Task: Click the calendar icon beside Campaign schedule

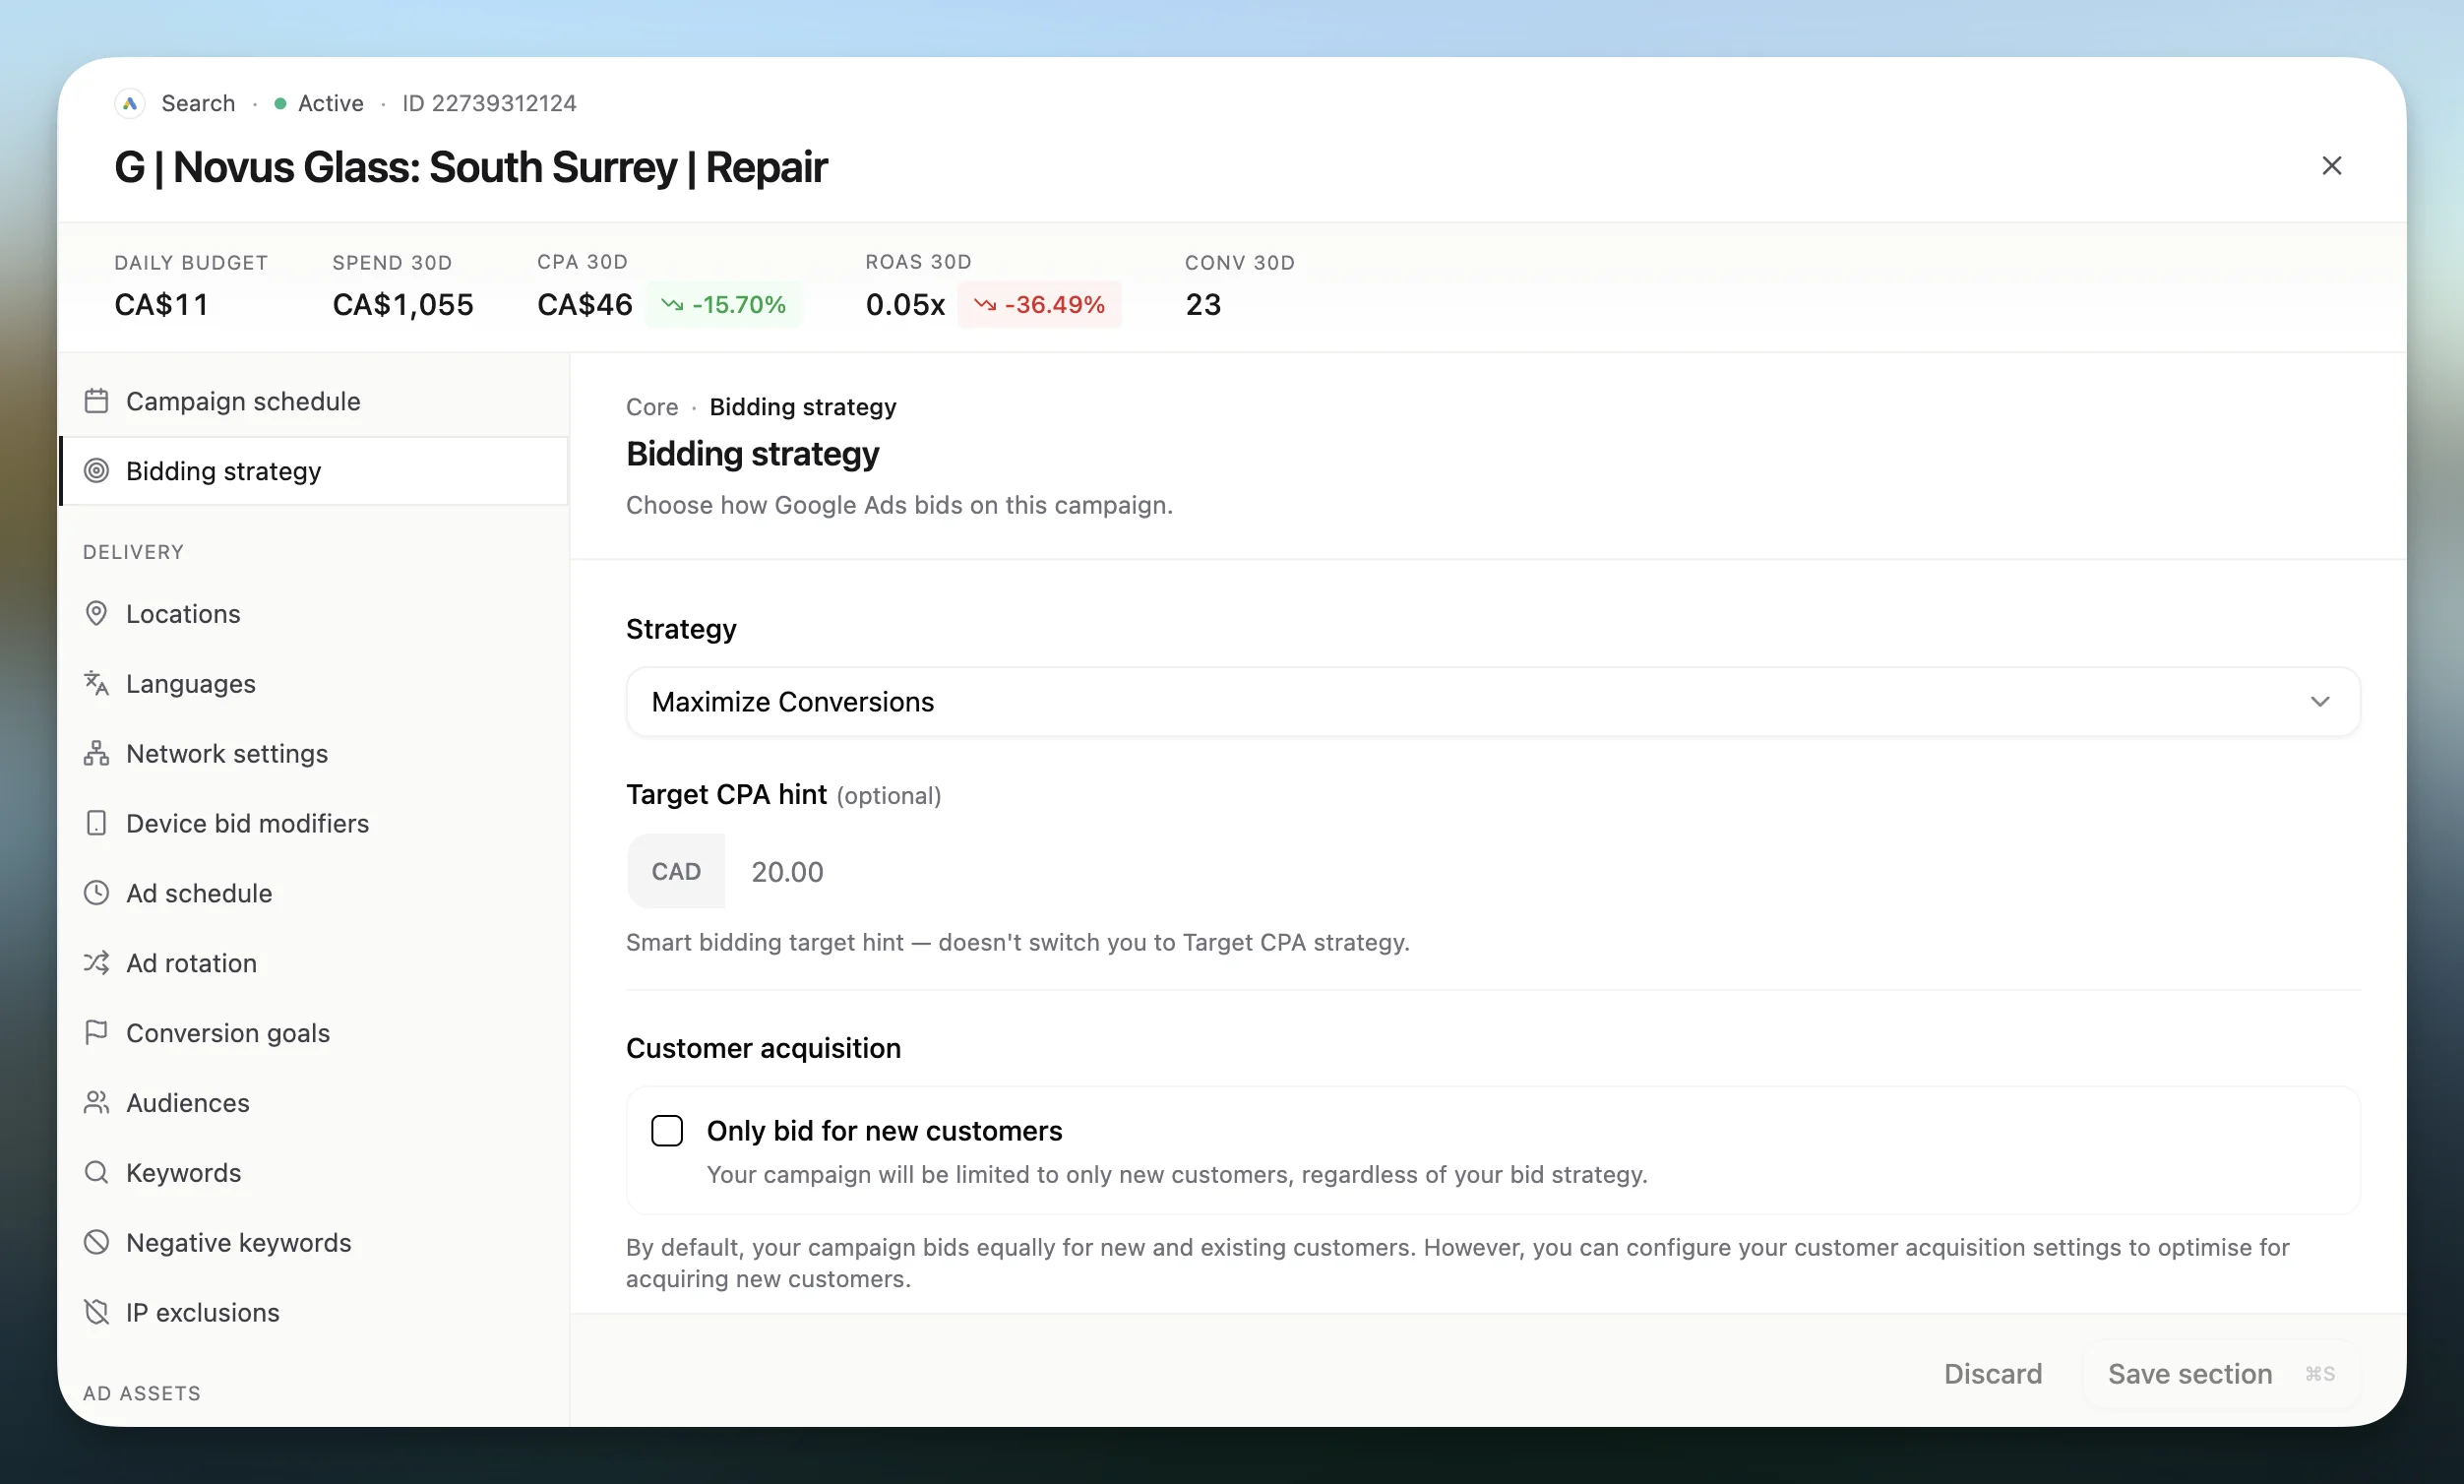Action: click(96, 401)
